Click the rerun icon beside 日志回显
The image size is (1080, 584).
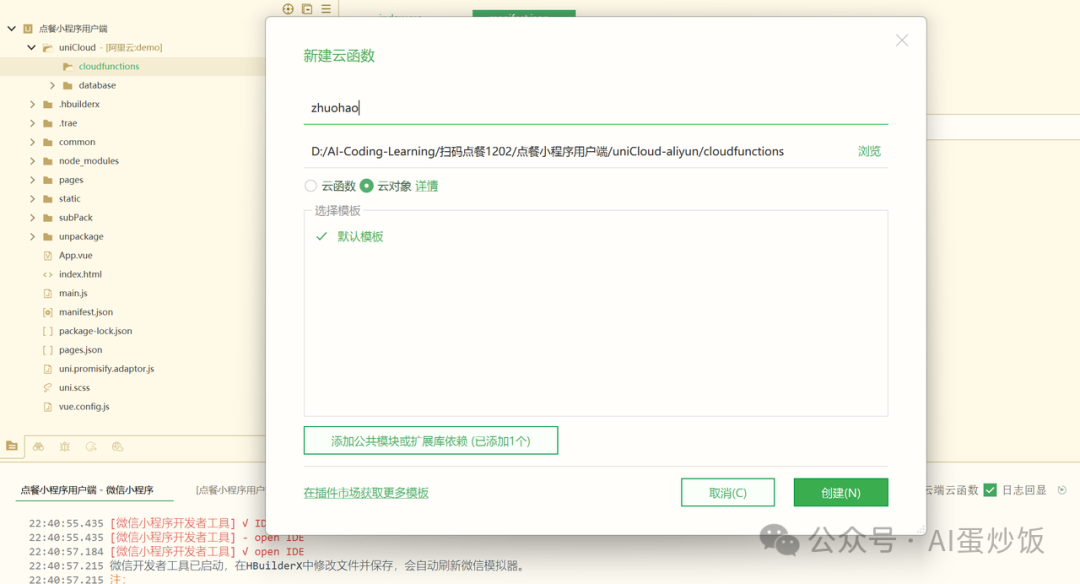(x=1062, y=489)
